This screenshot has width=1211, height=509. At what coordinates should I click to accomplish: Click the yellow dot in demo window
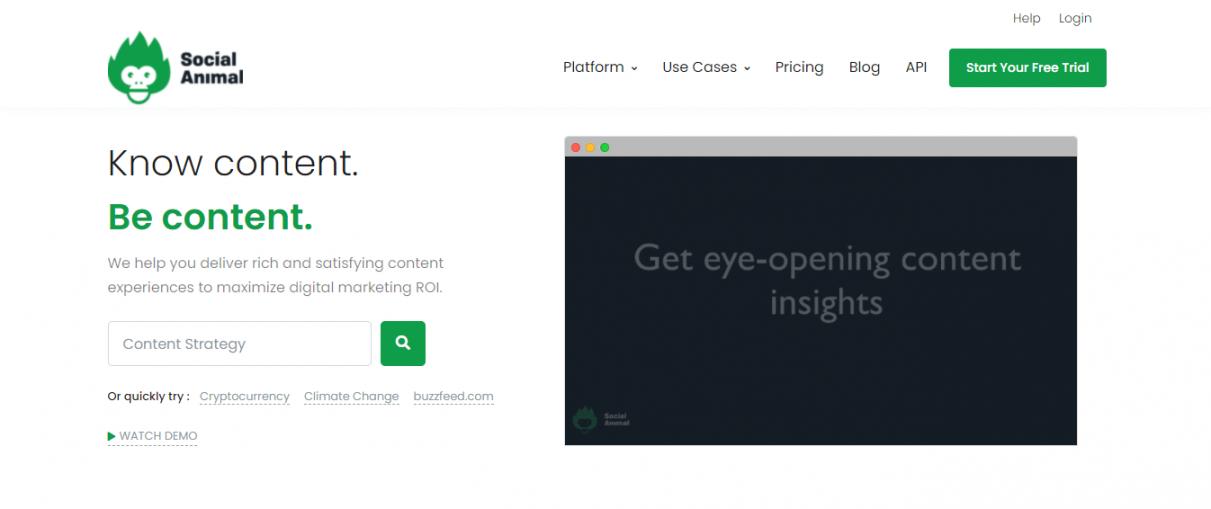590,148
